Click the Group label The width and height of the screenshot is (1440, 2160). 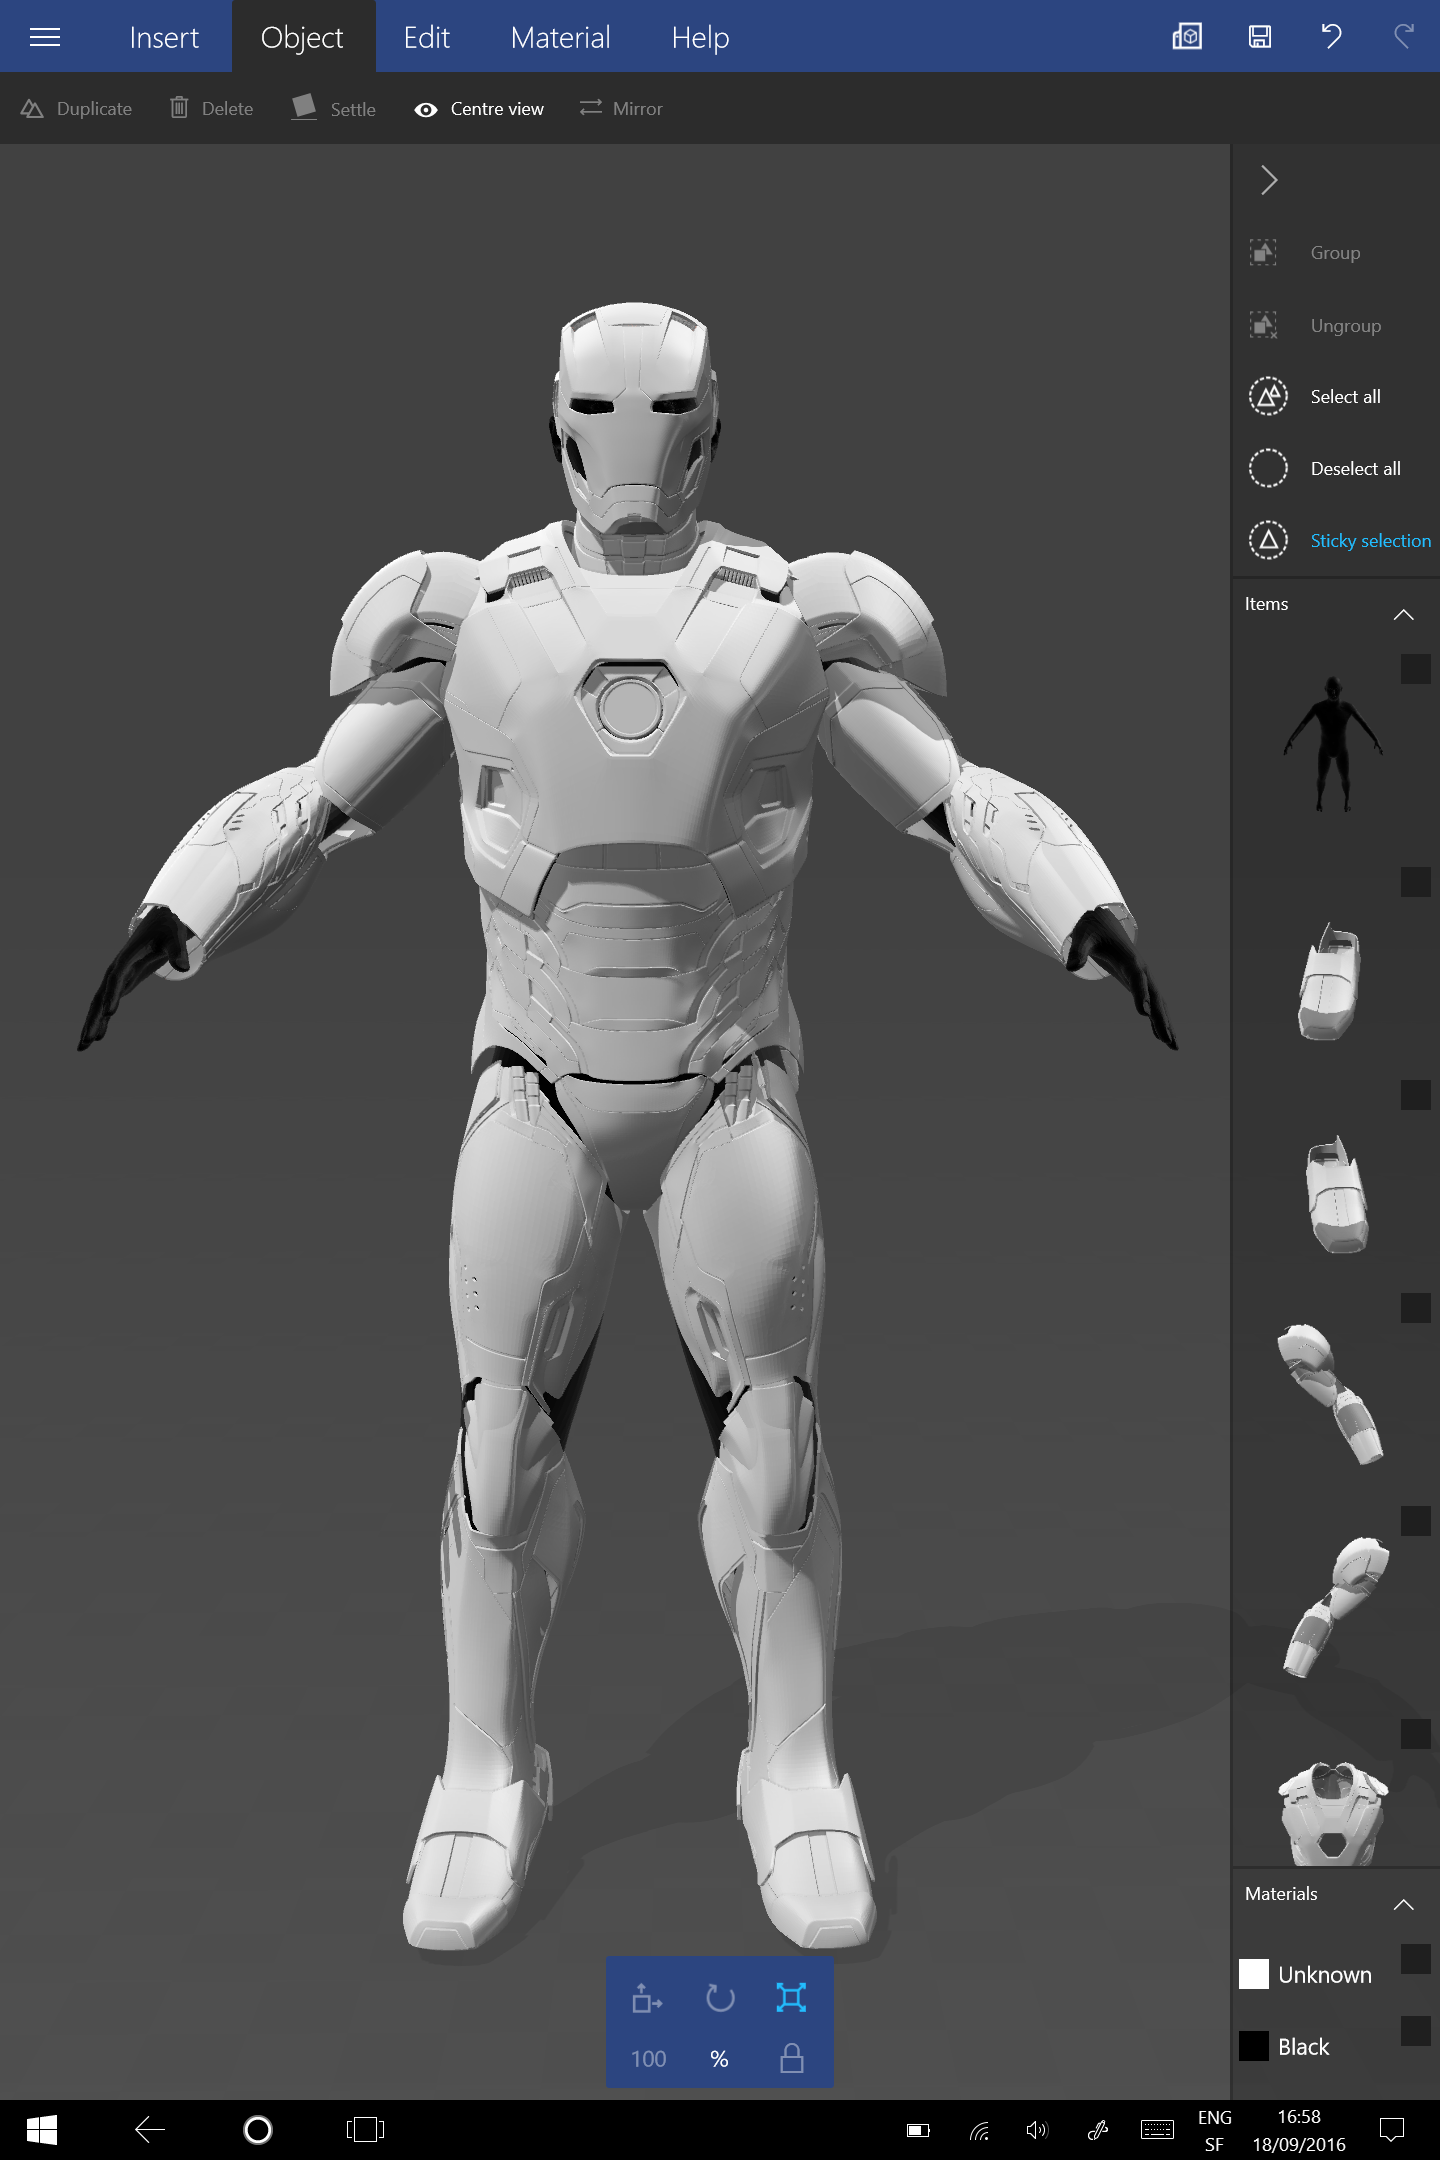click(x=1335, y=253)
